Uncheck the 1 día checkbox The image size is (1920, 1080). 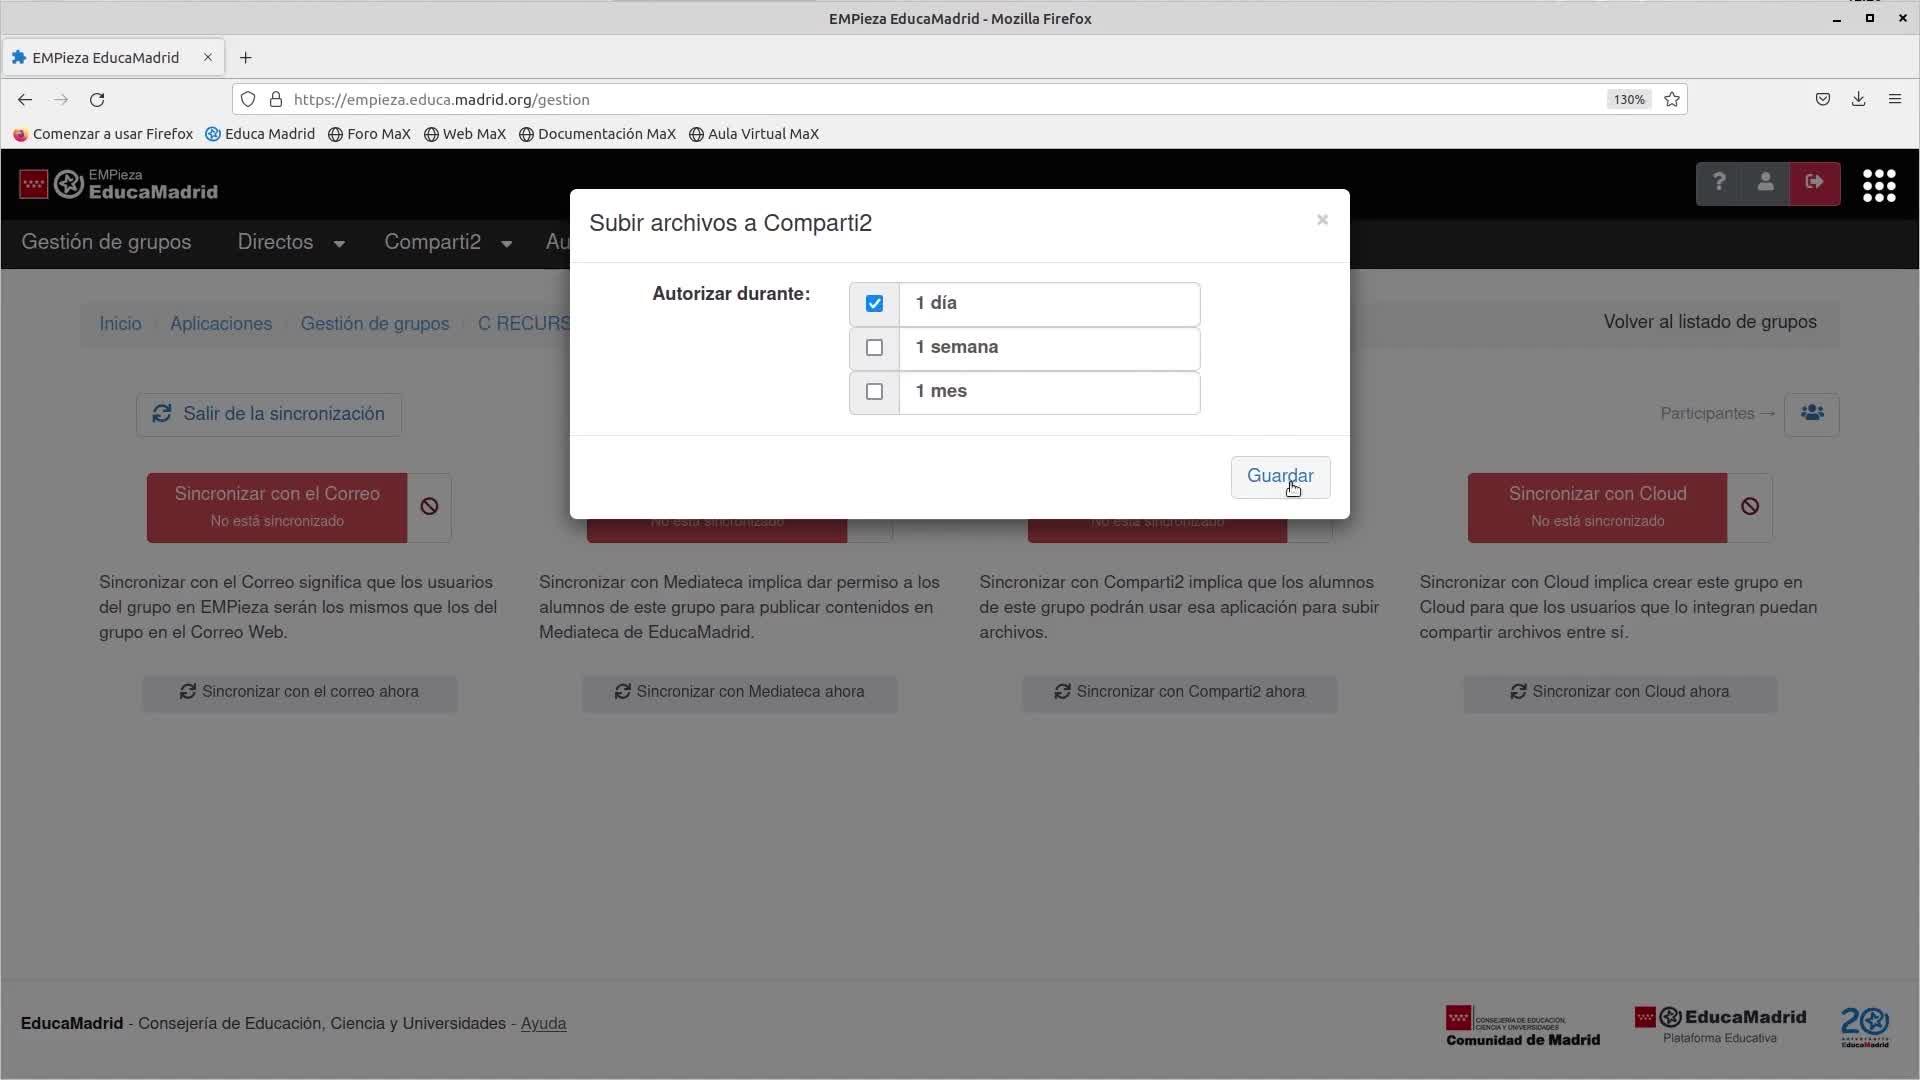click(874, 303)
